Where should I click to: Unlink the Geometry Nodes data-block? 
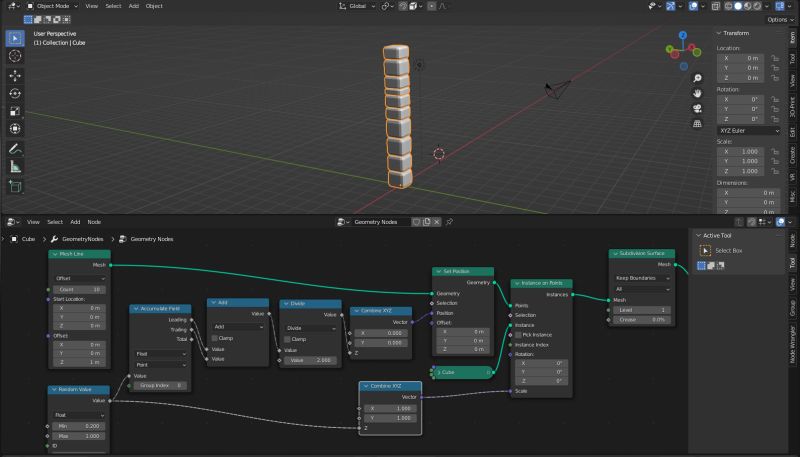437,222
